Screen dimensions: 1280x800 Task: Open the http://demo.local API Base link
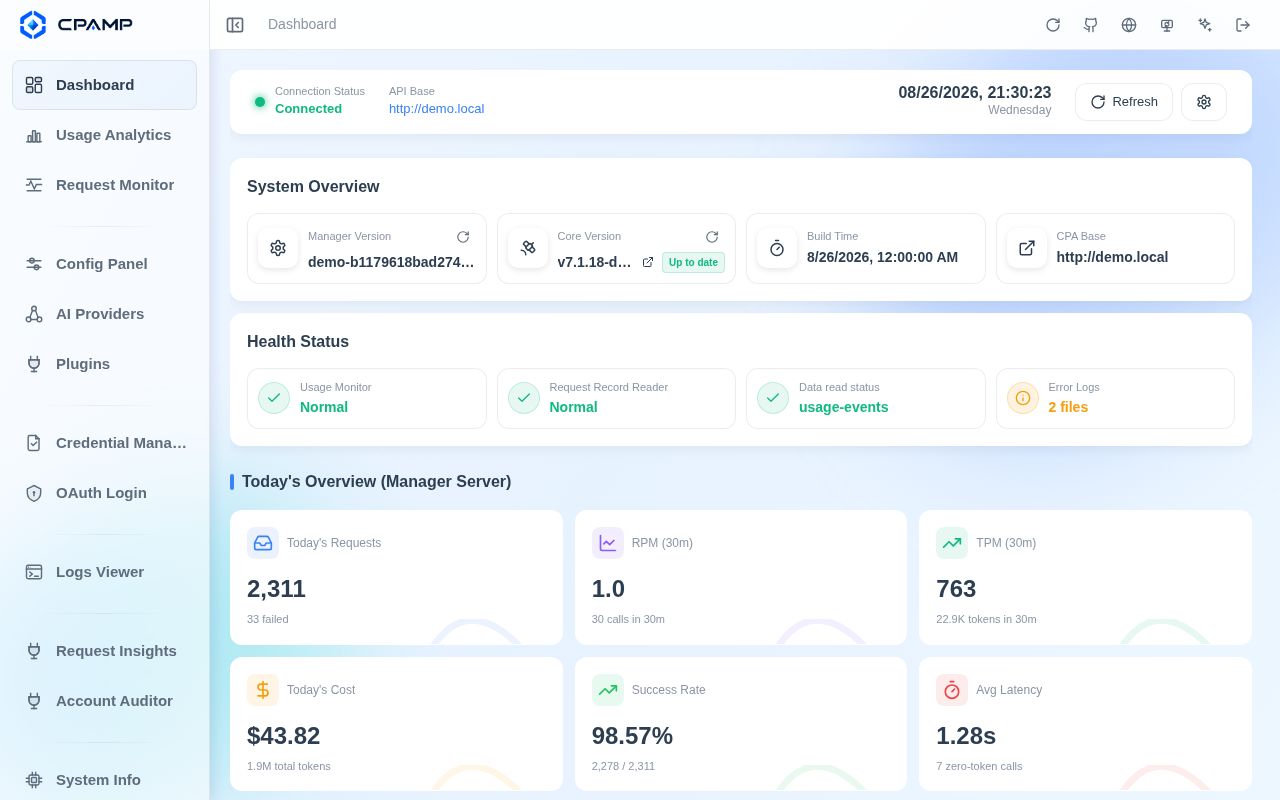[436, 109]
